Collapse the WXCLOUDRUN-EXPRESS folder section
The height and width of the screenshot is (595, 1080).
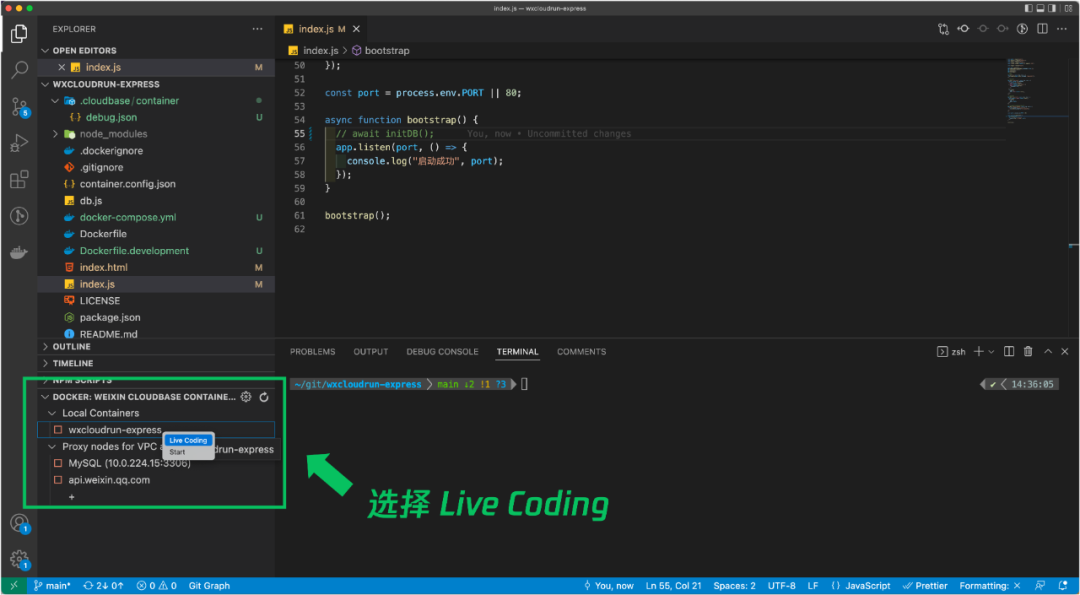point(45,84)
